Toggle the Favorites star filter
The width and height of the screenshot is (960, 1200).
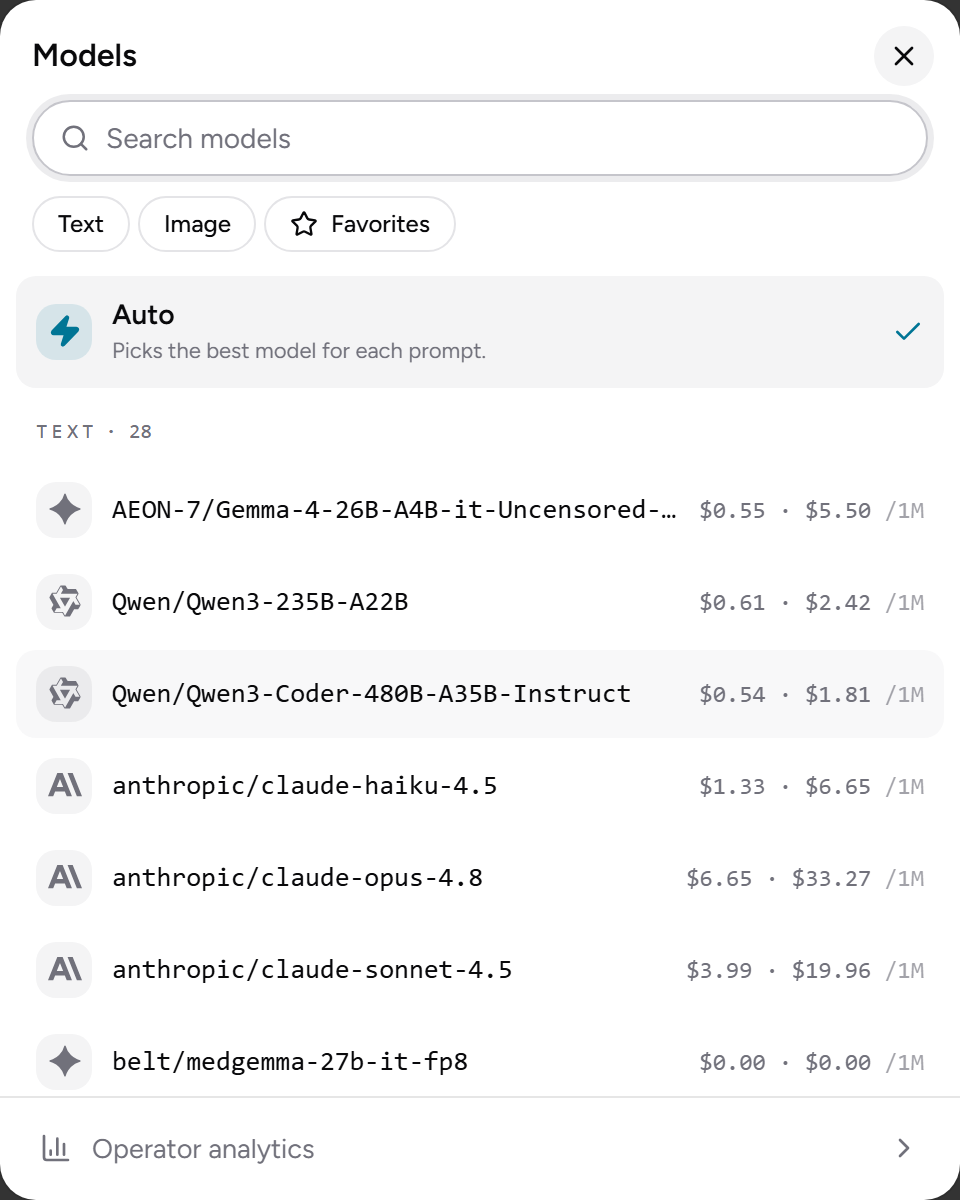point(360,224)
